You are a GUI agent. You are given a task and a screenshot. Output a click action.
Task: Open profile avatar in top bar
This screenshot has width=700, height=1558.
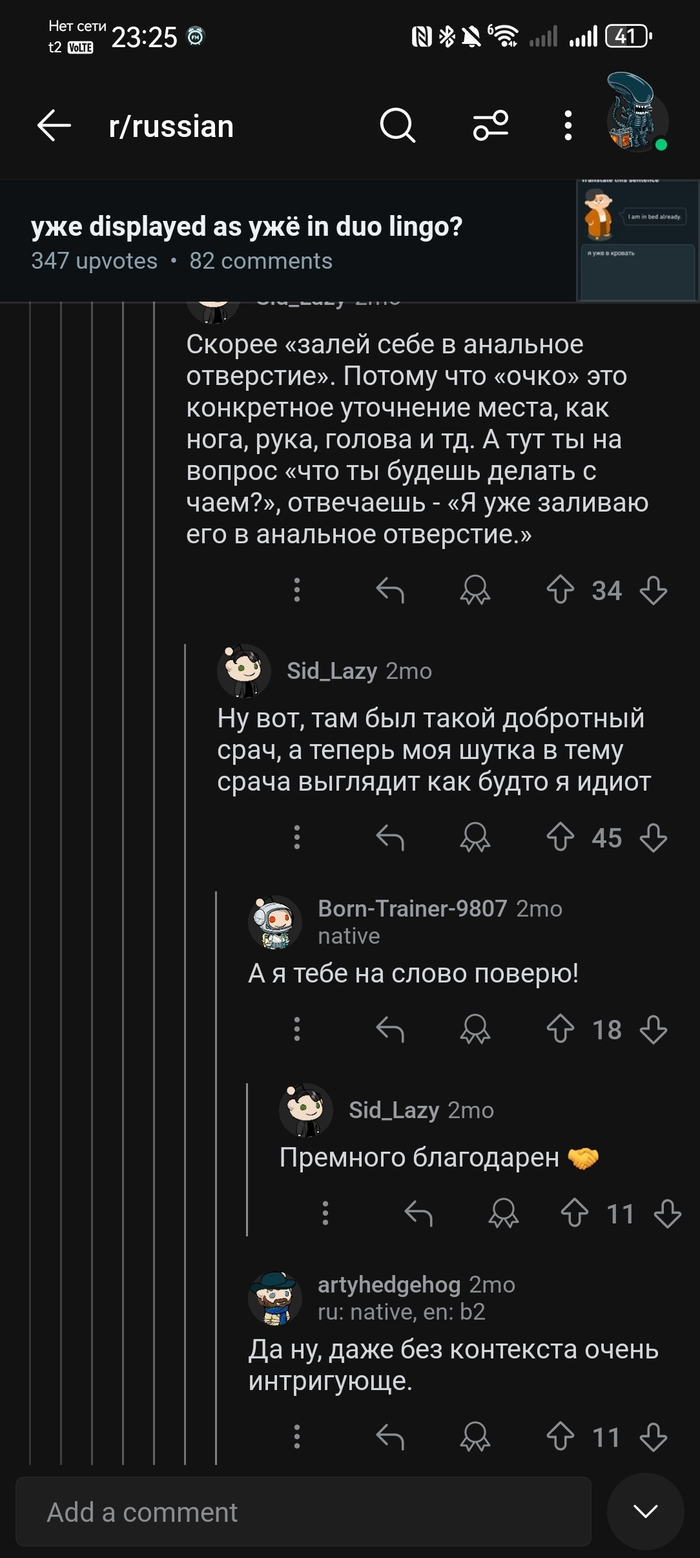(636, 113)
